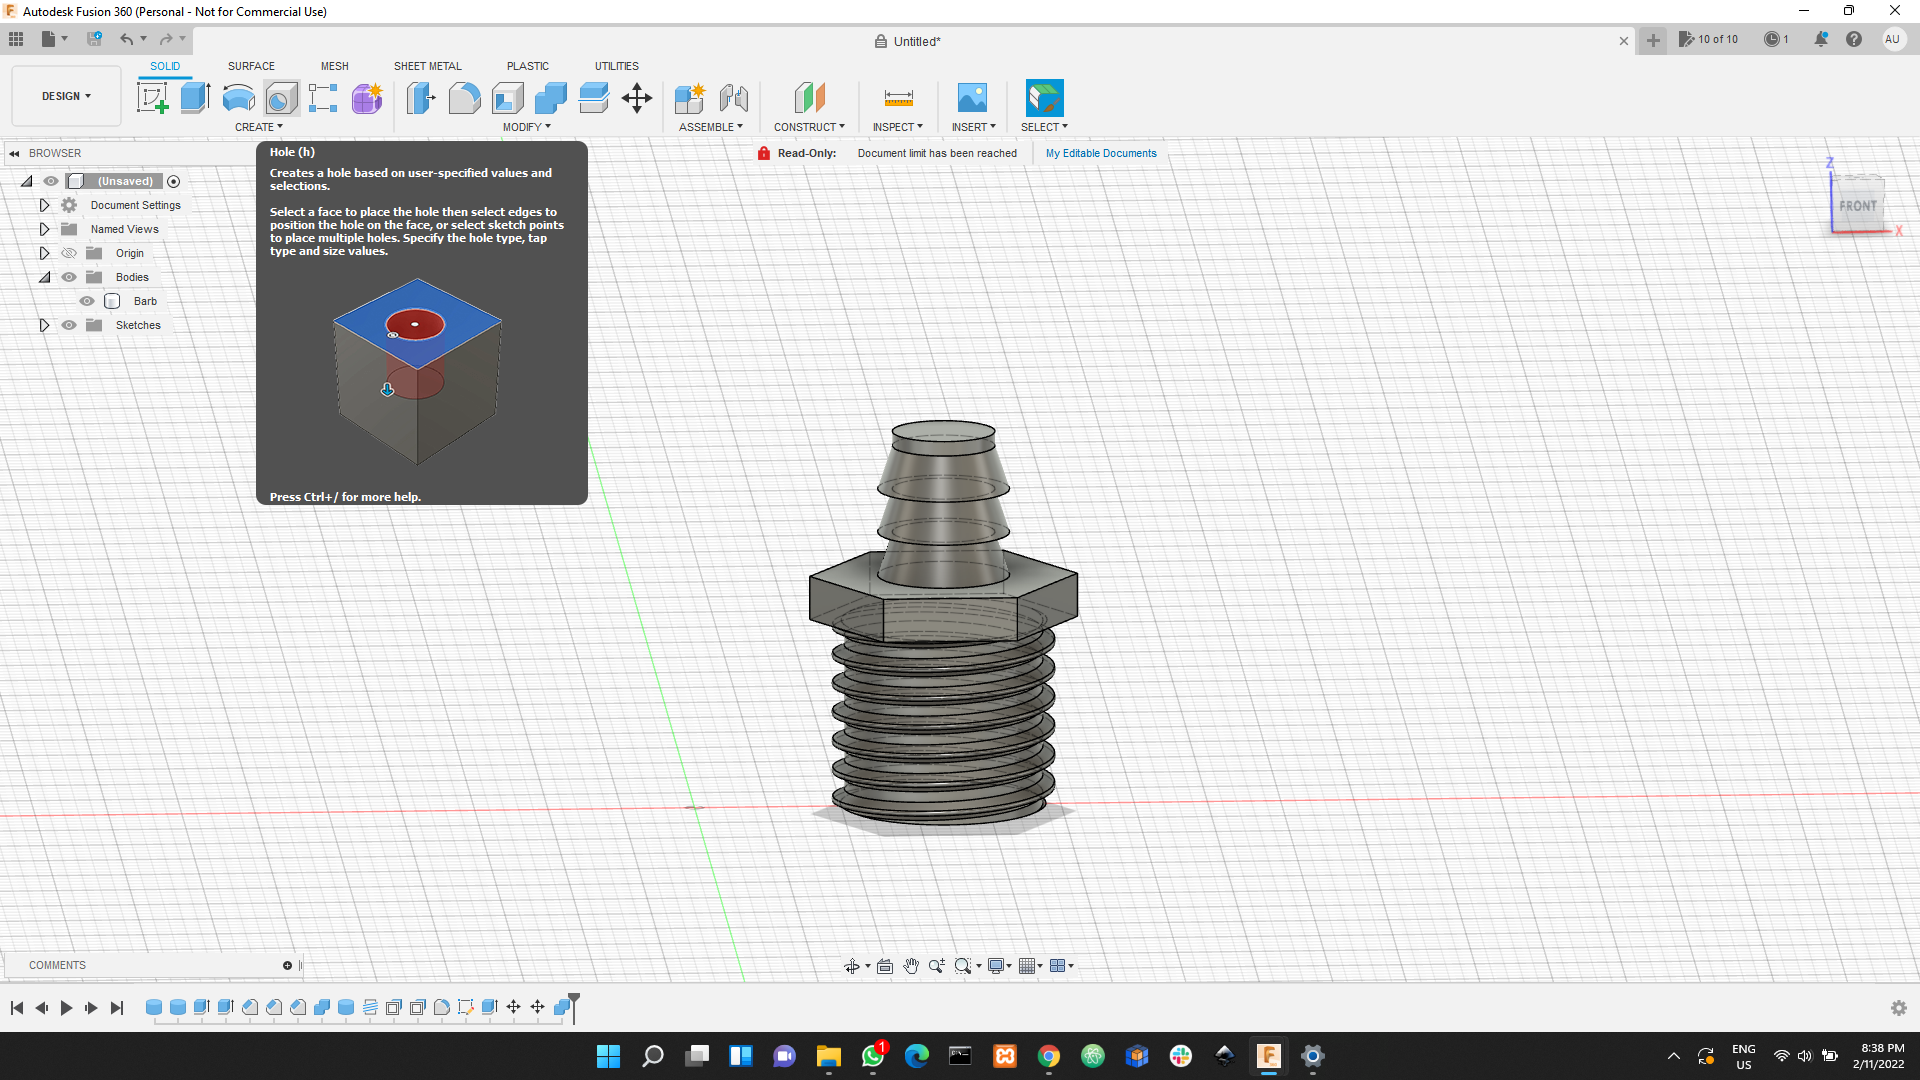Toggle visibility of Barb body

(88, 301)
